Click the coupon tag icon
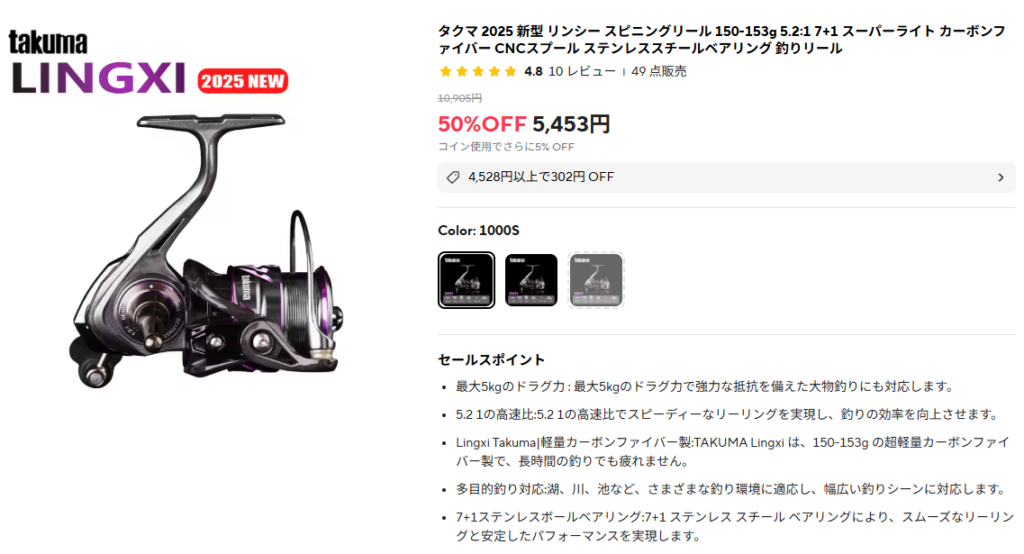Viewport: 1024px width, 554px height. (453, 178)
